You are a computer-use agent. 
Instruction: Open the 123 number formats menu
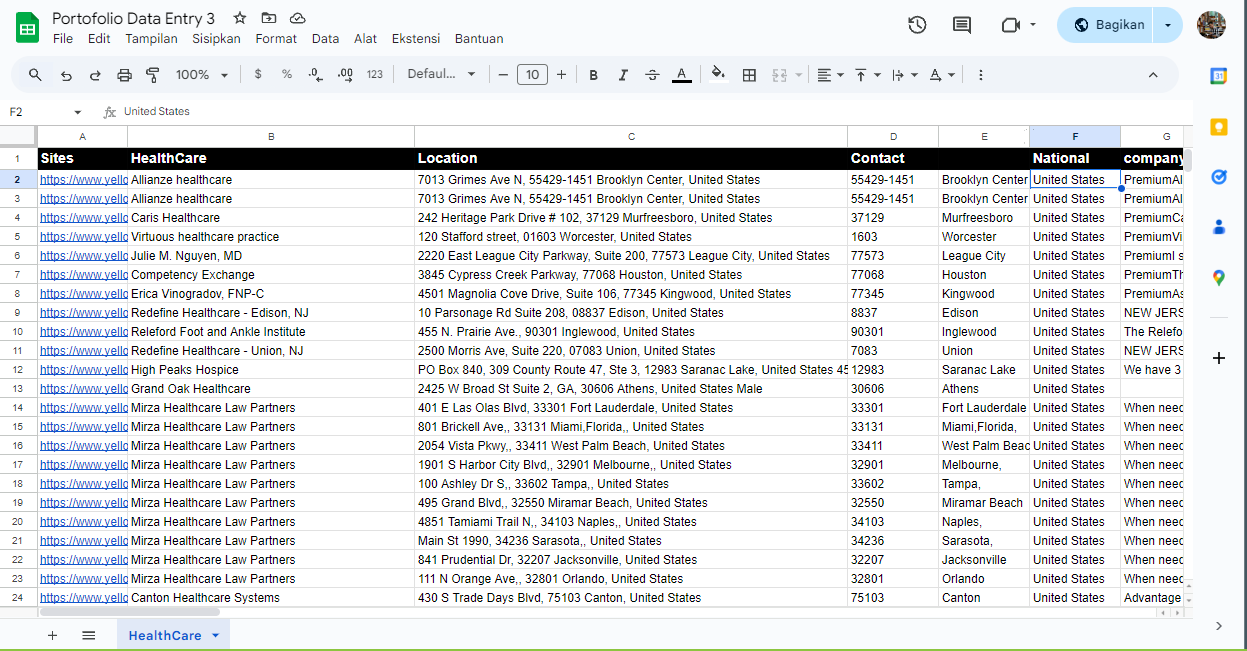coord(375,75)
